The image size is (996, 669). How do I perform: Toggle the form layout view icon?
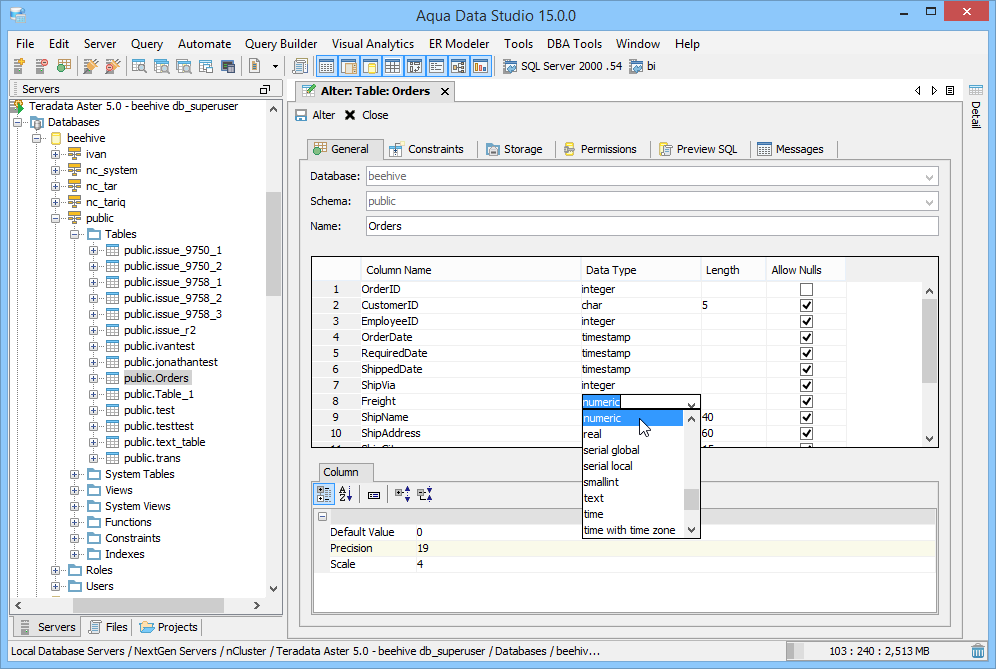coord(436,65)
